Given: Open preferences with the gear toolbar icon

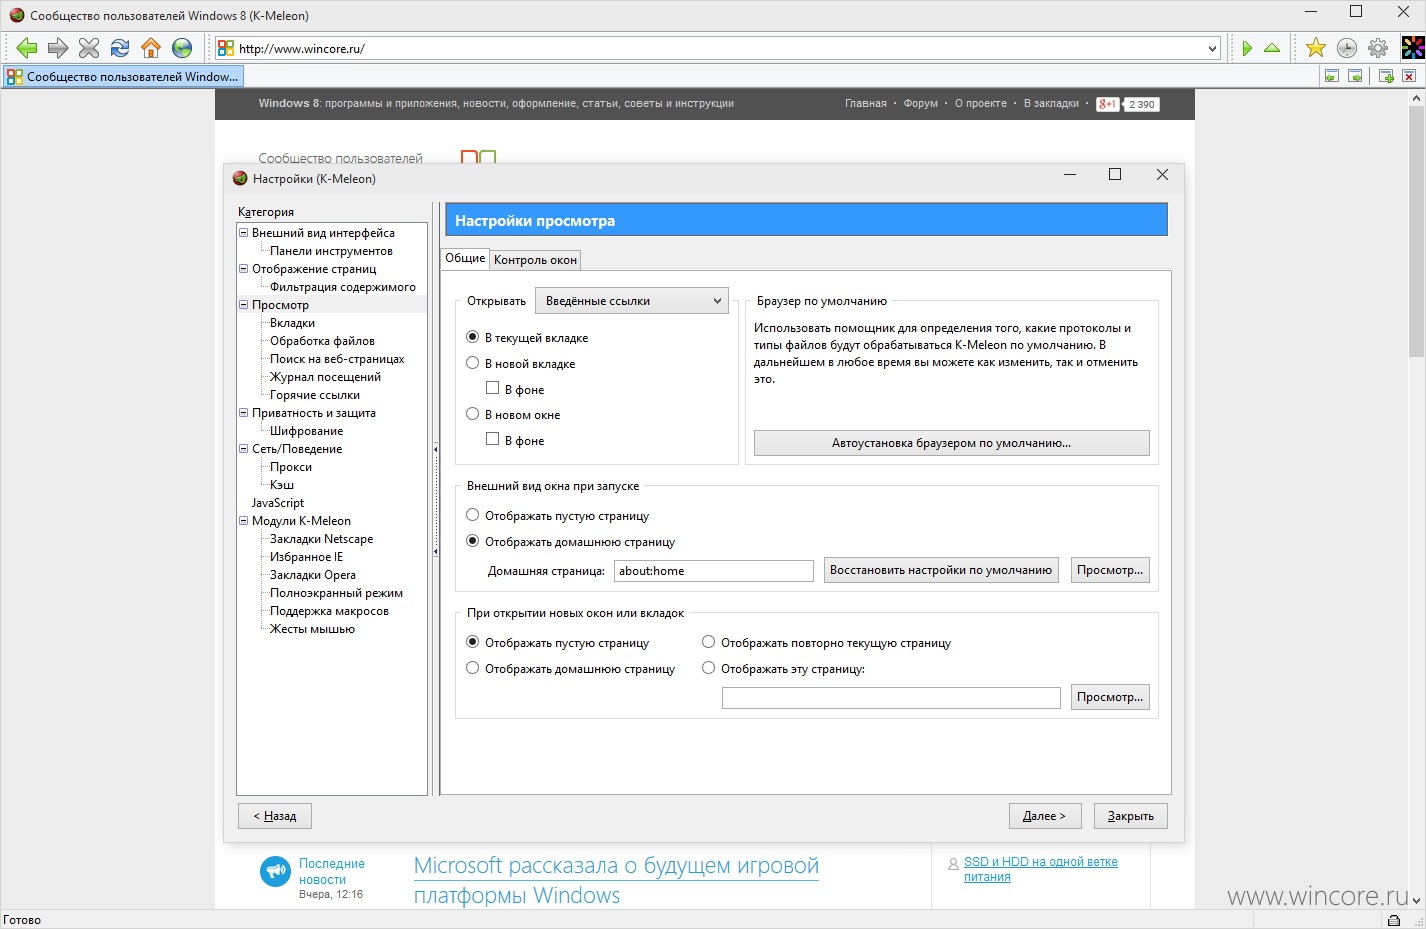Looking at the screenshot, I should tap(1378, 48).
